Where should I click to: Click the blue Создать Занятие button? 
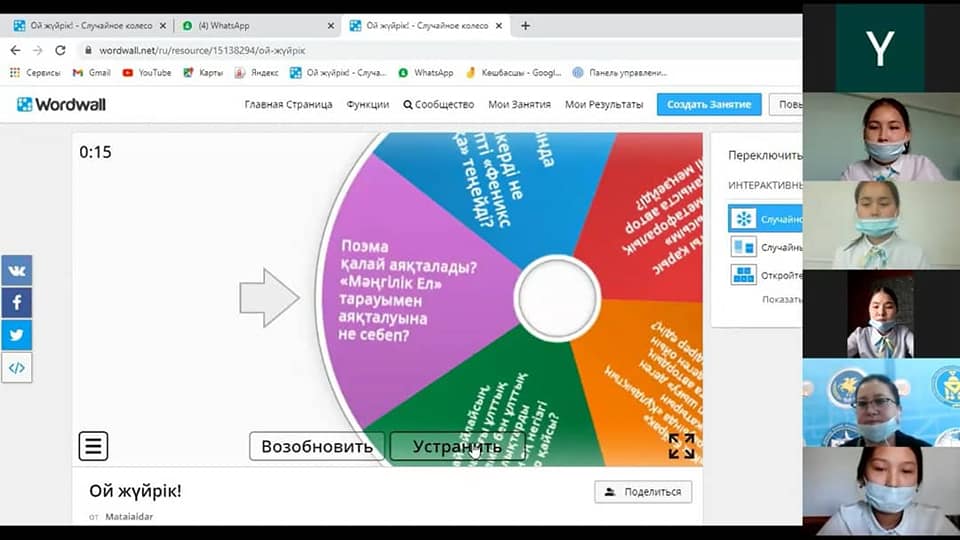click(x=709, y=104)
